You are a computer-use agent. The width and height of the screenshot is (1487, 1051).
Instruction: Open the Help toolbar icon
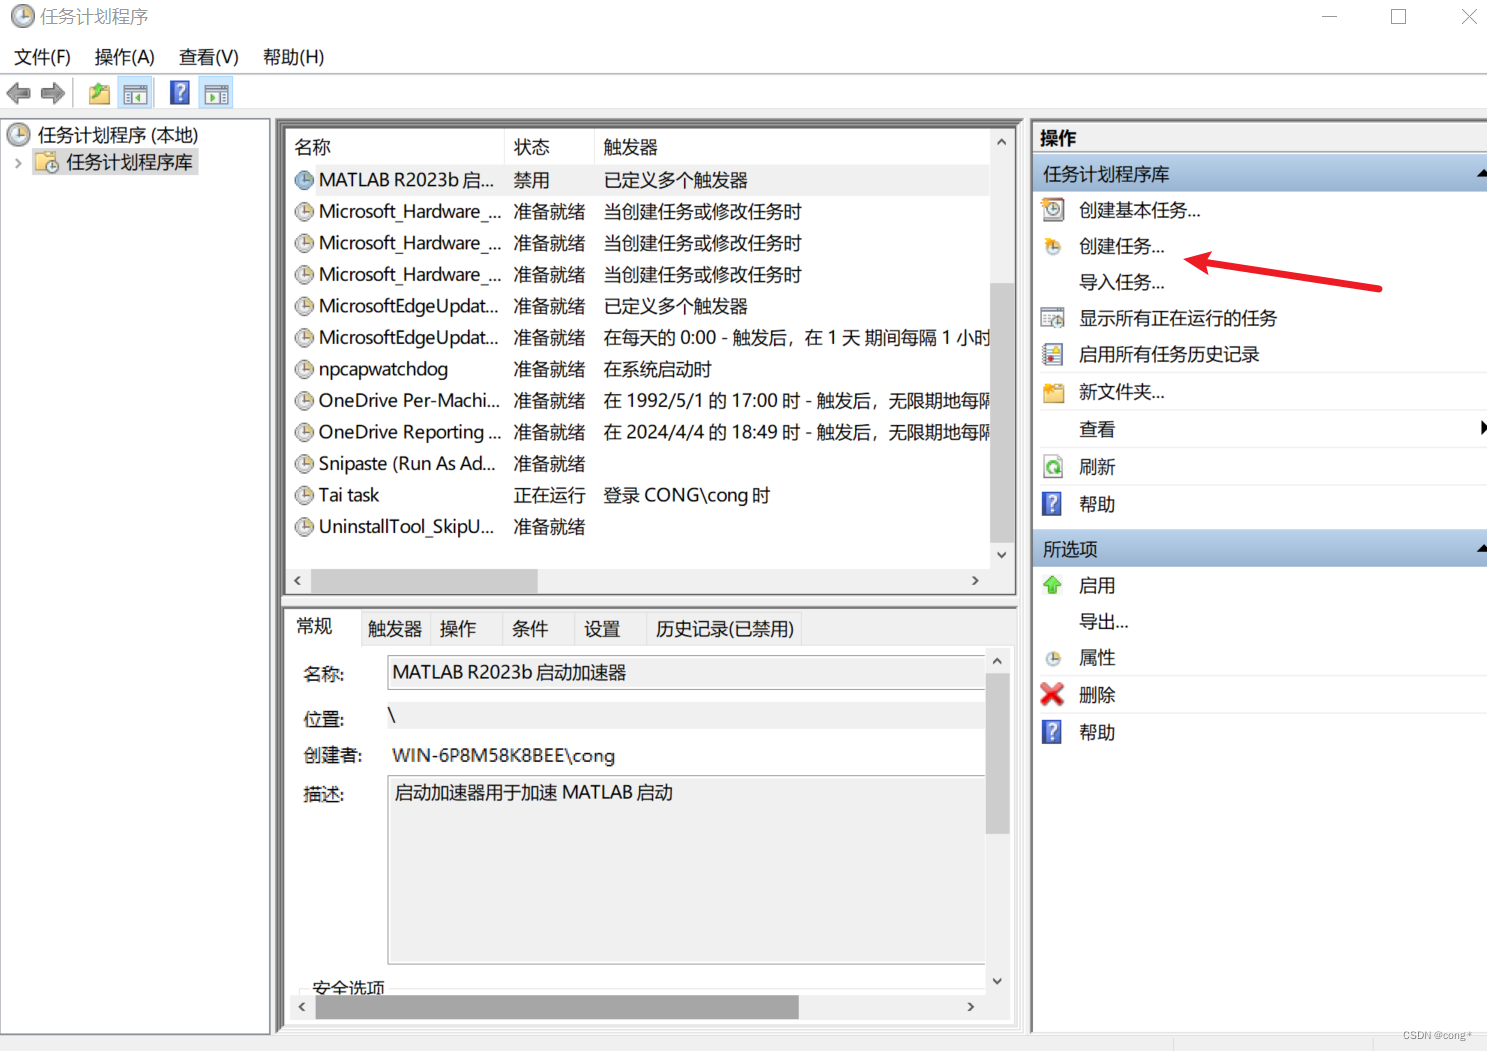point(180,93)
